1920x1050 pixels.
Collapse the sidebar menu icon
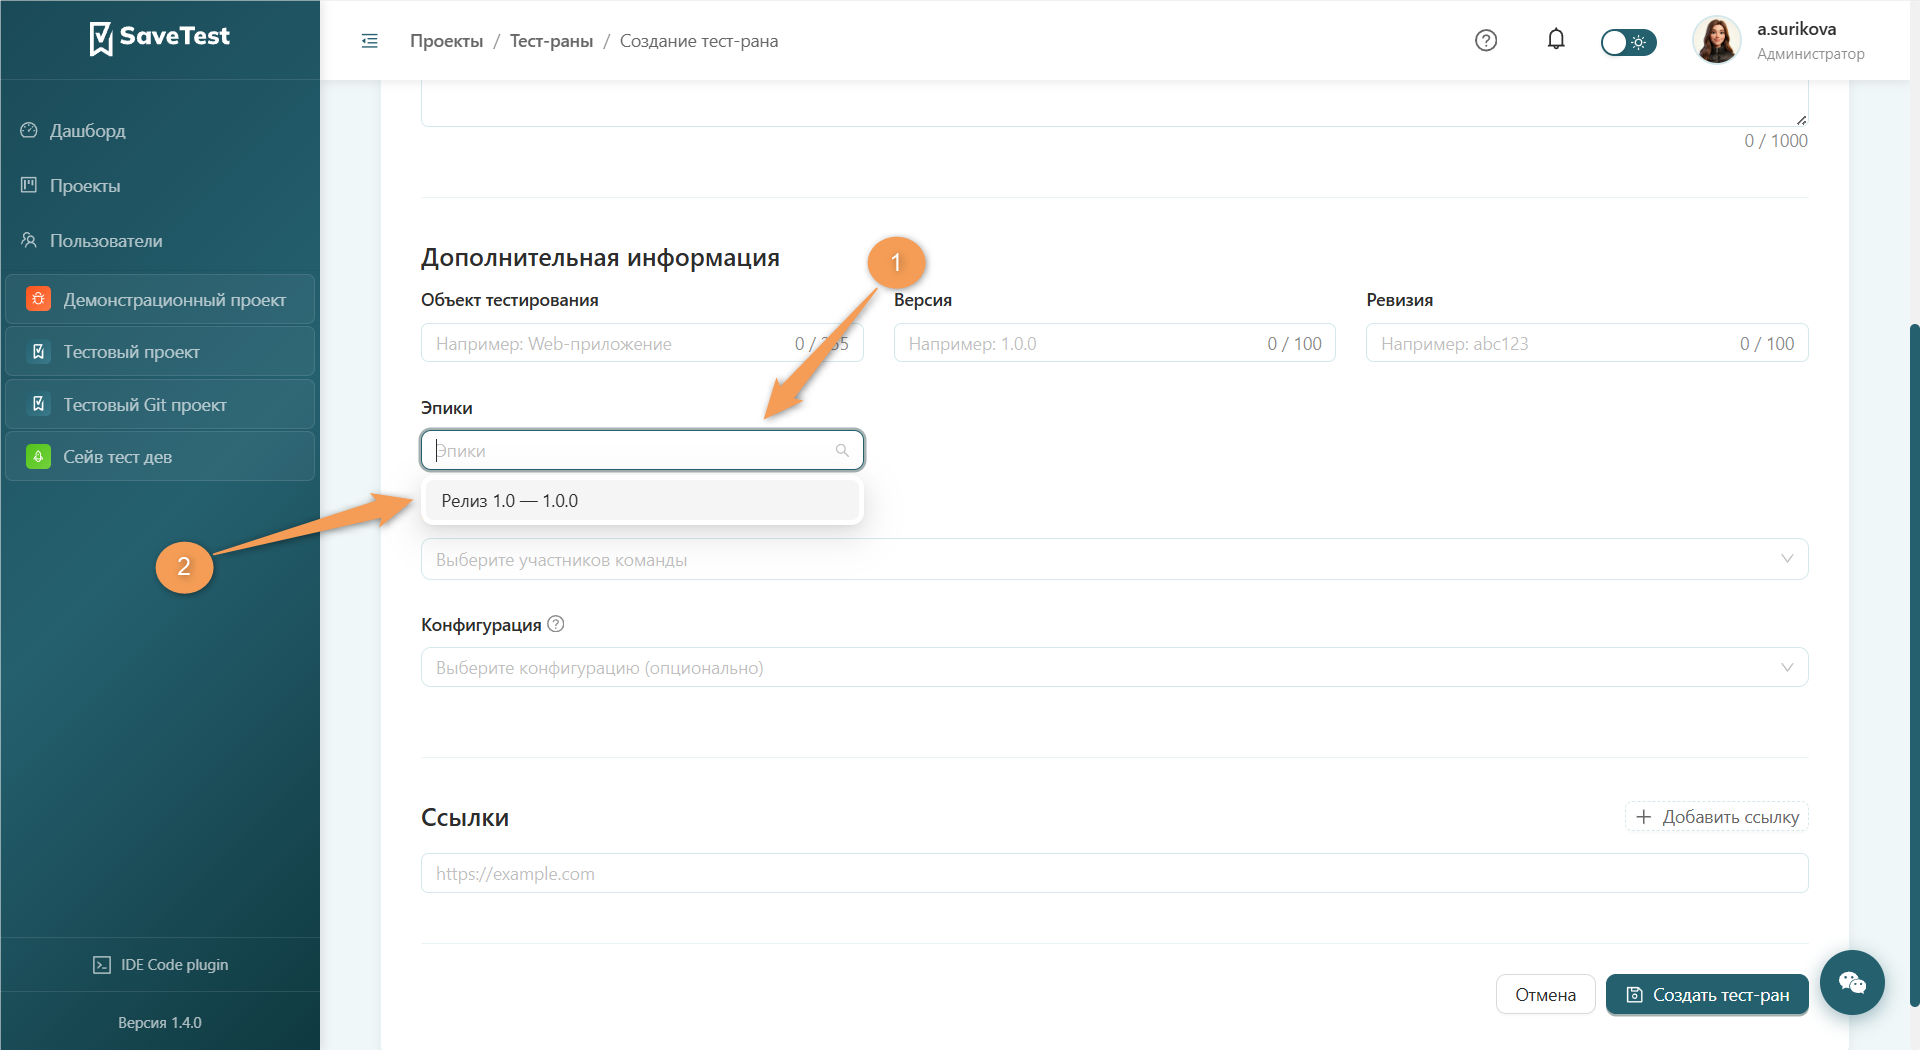click(x=370, y=41)
